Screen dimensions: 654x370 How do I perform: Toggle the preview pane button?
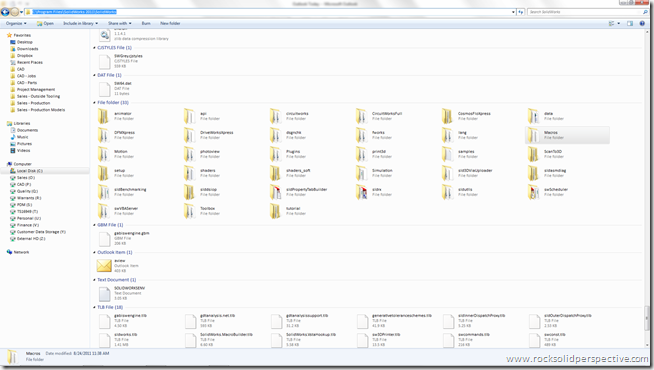coord(630,23)
